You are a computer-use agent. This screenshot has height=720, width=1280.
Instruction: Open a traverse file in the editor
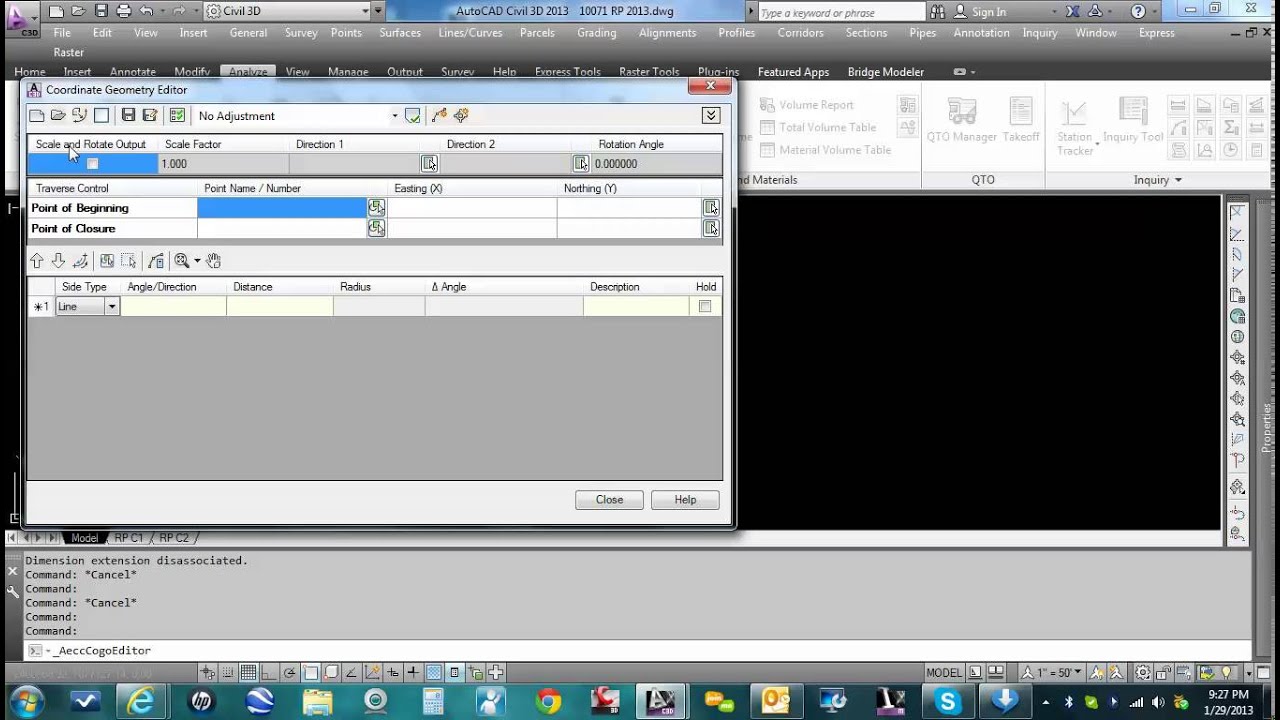58,116
